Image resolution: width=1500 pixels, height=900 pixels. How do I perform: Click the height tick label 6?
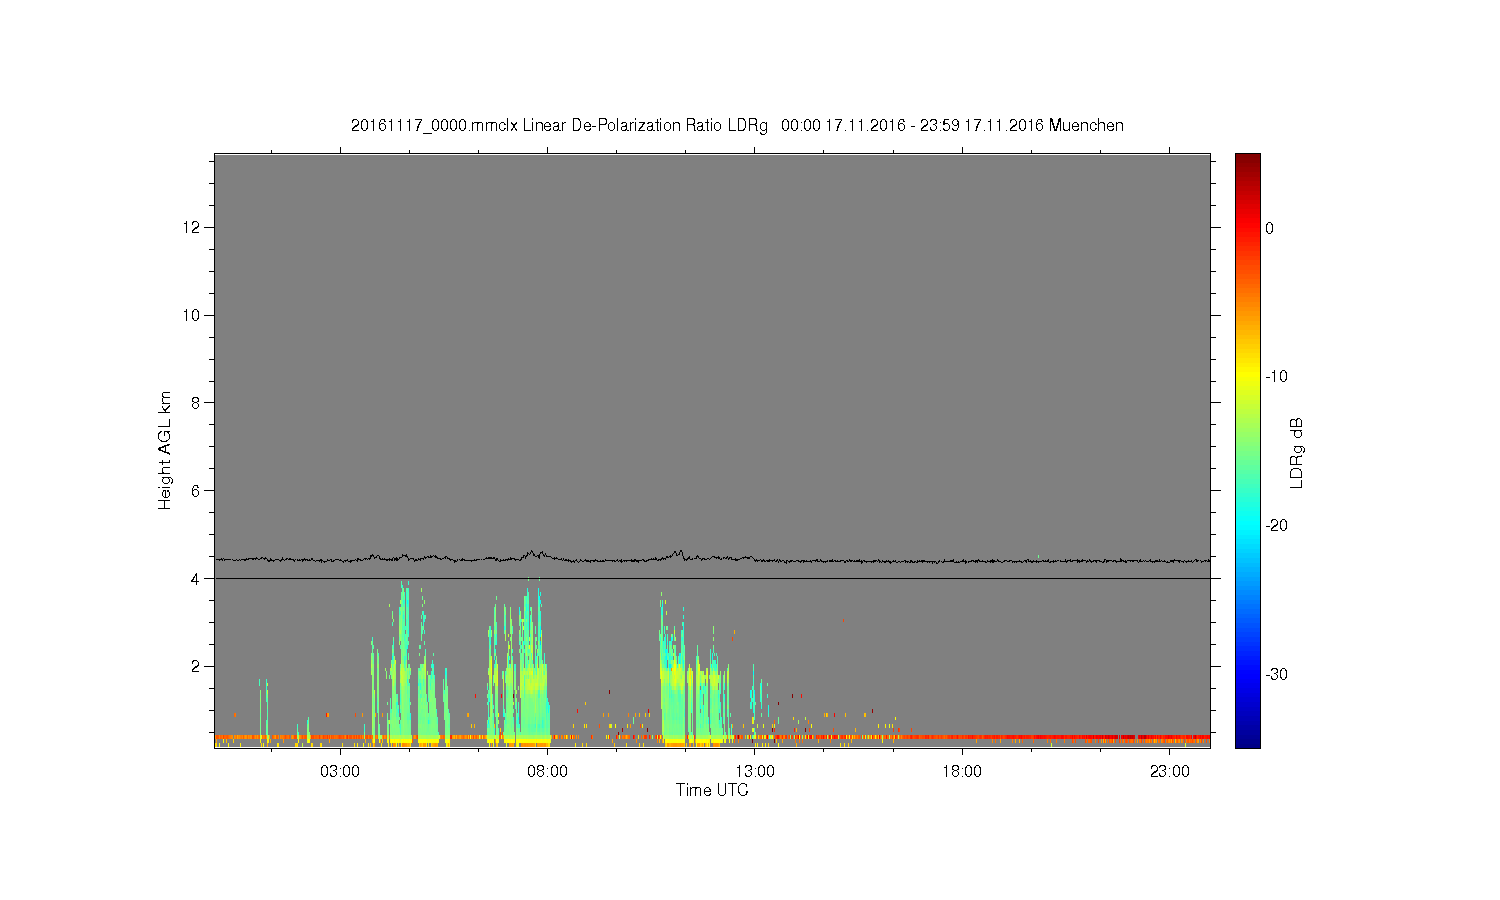[196, 490]
